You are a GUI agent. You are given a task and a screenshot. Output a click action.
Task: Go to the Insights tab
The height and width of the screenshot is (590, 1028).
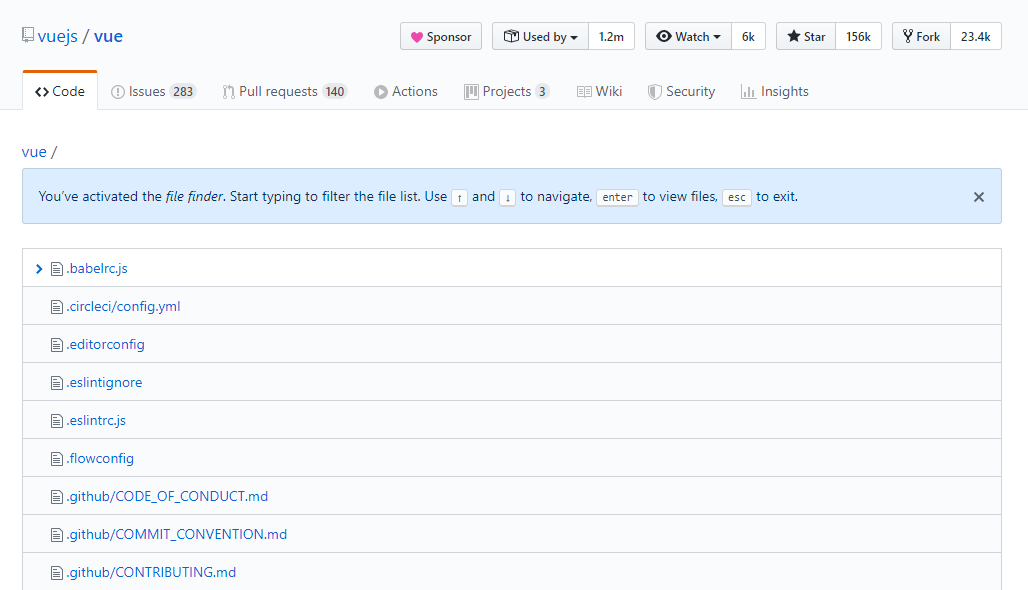click(x=774, y=92)
